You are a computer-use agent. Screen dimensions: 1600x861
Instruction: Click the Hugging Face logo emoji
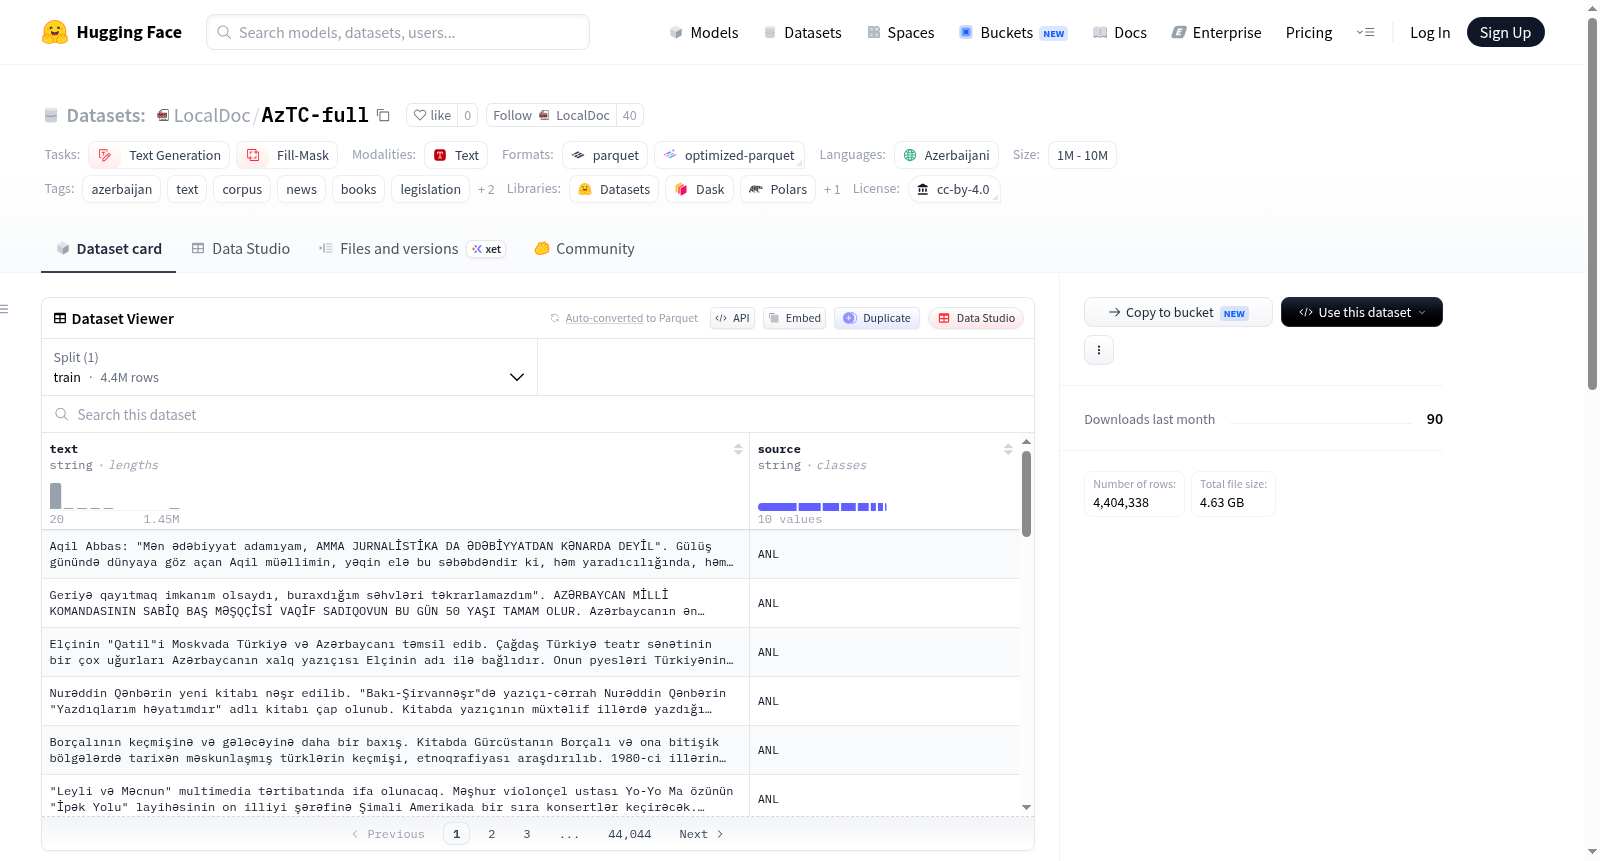(x=55, y=32)
